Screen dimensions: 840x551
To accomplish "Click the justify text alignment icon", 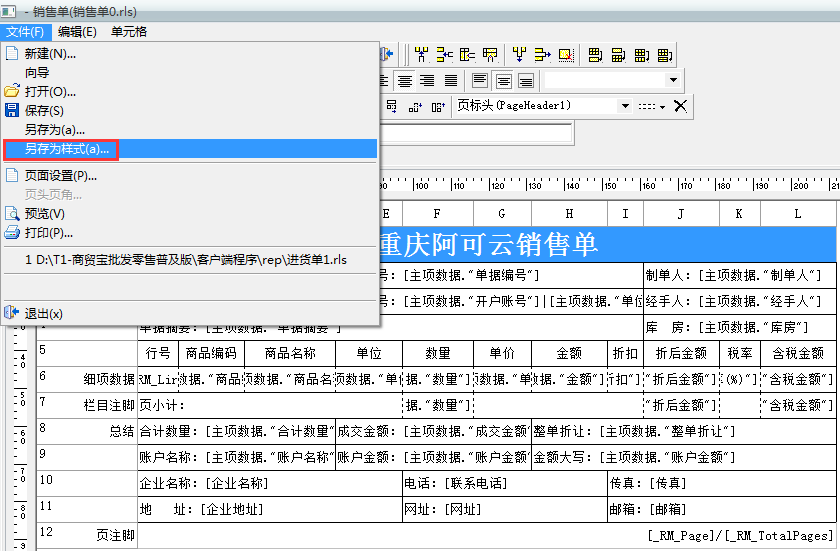I will pos(451,81).
